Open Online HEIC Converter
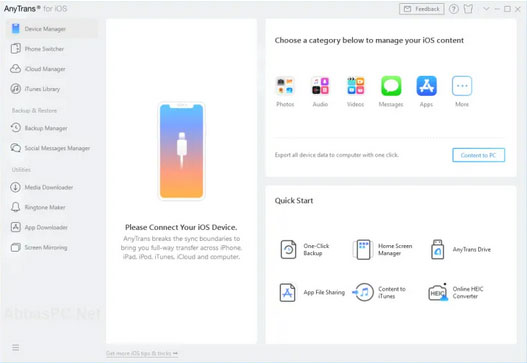This screenshot has width=527, height=363. pos(456,292)
